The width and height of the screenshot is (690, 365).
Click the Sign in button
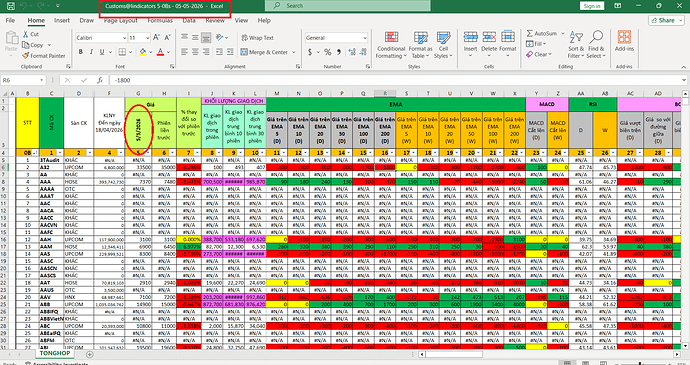tap(592, 6)
